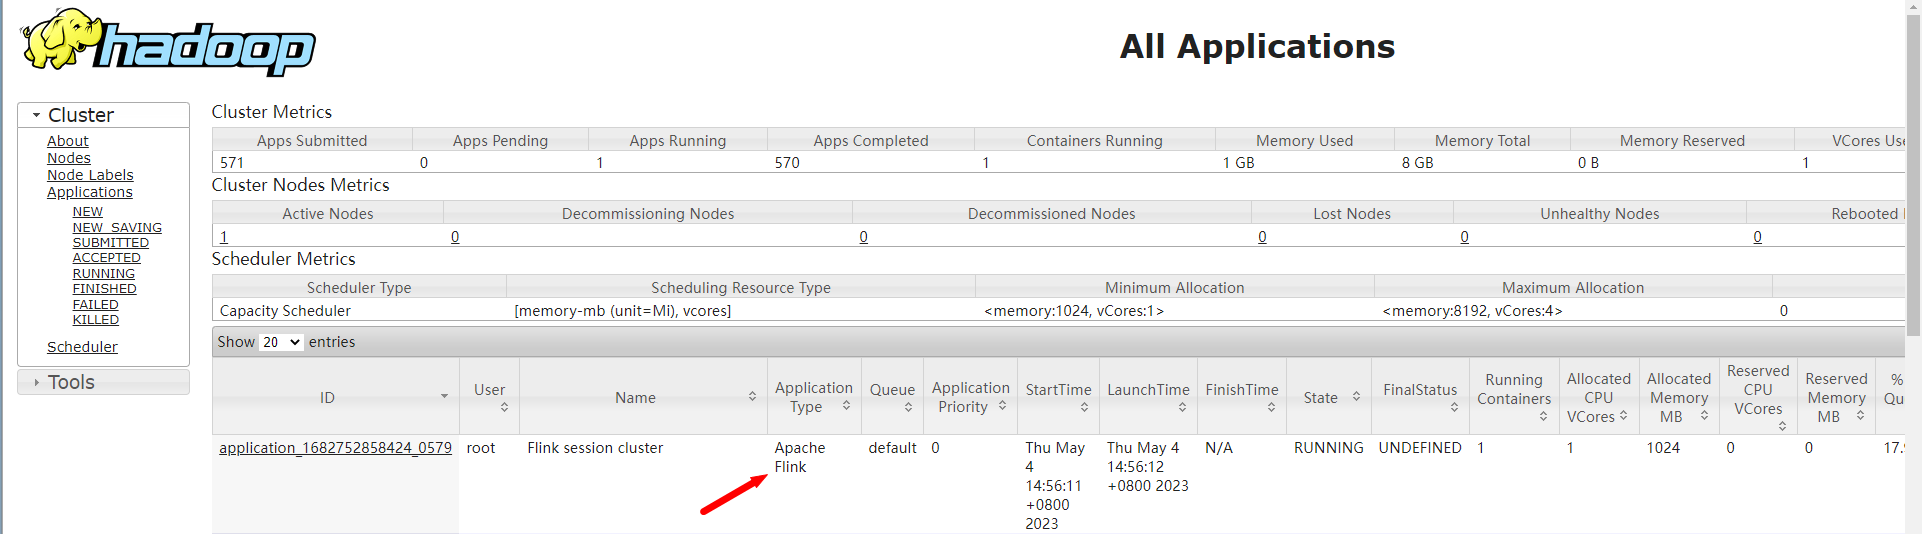Open the Nodes link
The width and height of the screenshot is (1922, 534).
tap(69, 158)
